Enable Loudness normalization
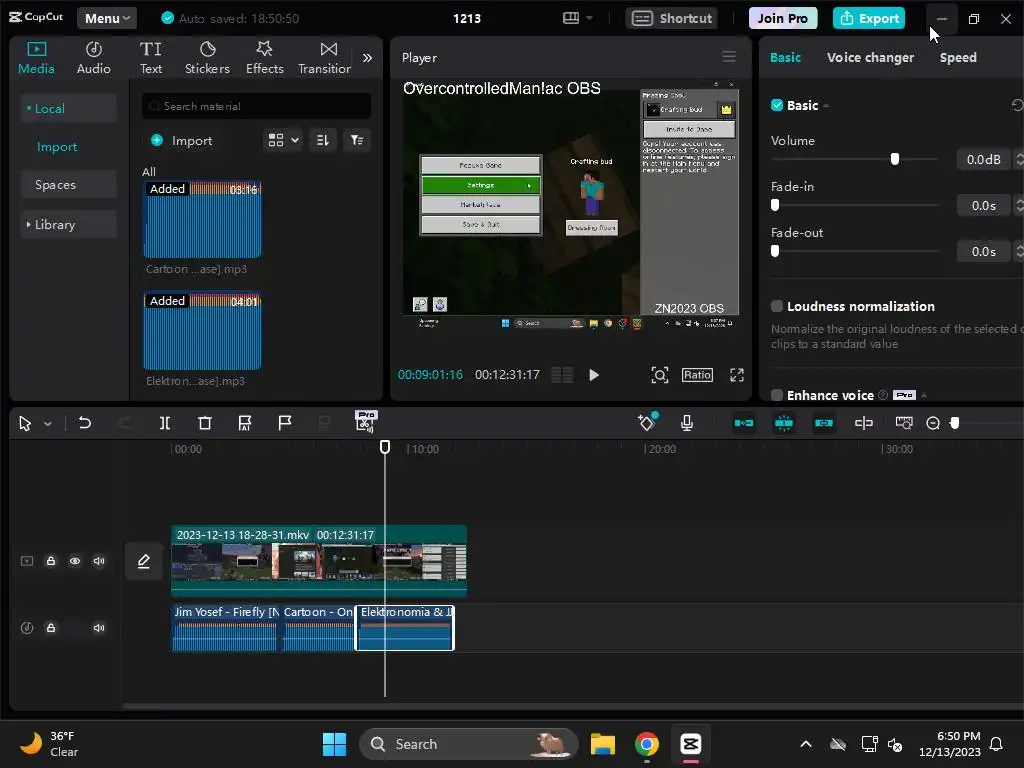 coord(776,306)
